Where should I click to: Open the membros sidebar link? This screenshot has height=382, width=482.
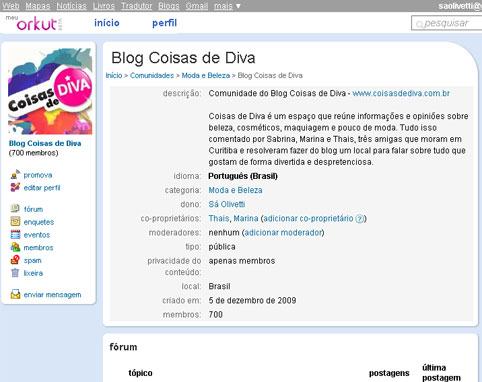[x=38, y=247]
